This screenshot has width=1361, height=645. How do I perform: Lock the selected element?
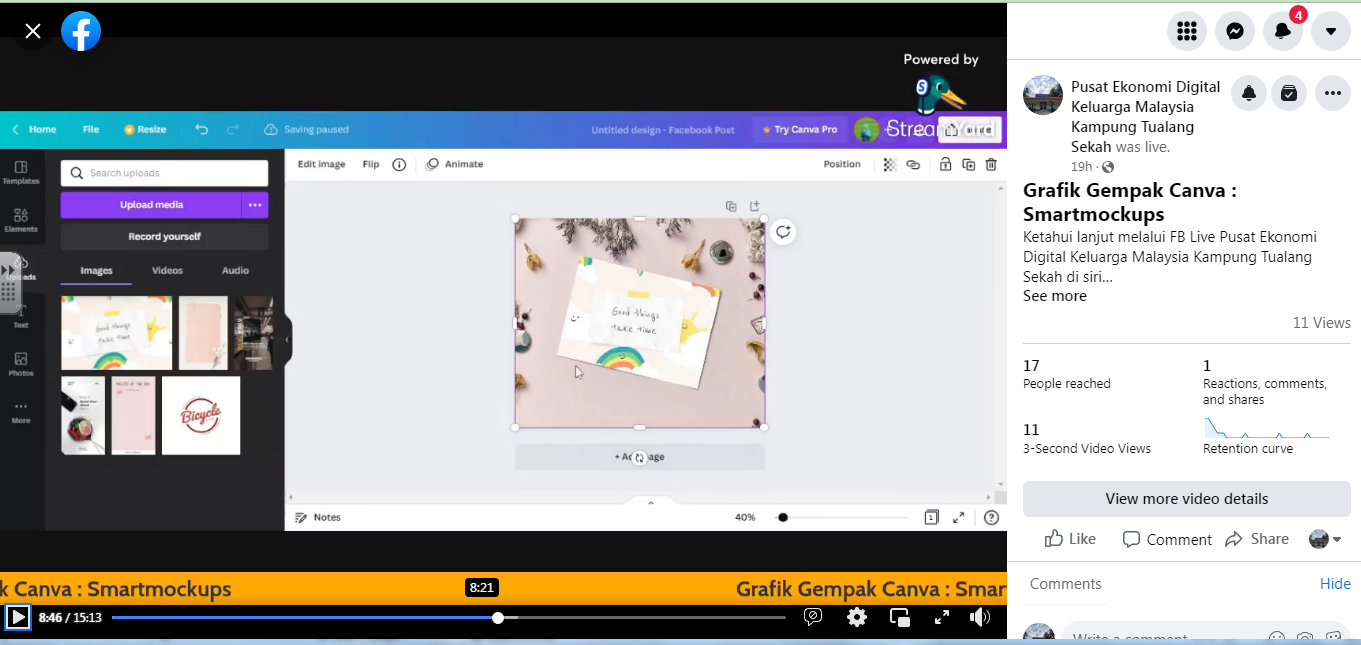pos(945,164)
